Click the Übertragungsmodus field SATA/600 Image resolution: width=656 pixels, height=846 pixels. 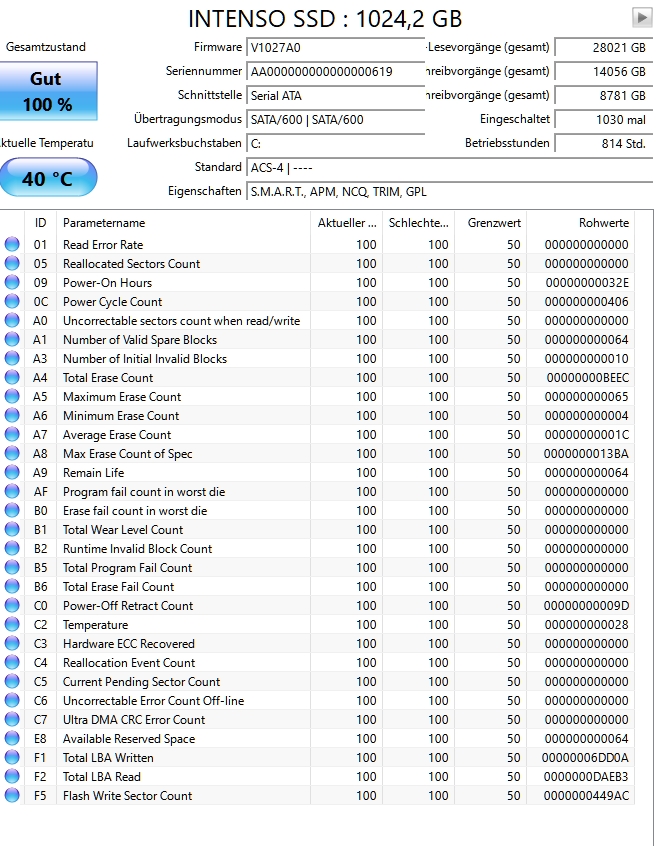pyautogui.click(x=336, y=119)
